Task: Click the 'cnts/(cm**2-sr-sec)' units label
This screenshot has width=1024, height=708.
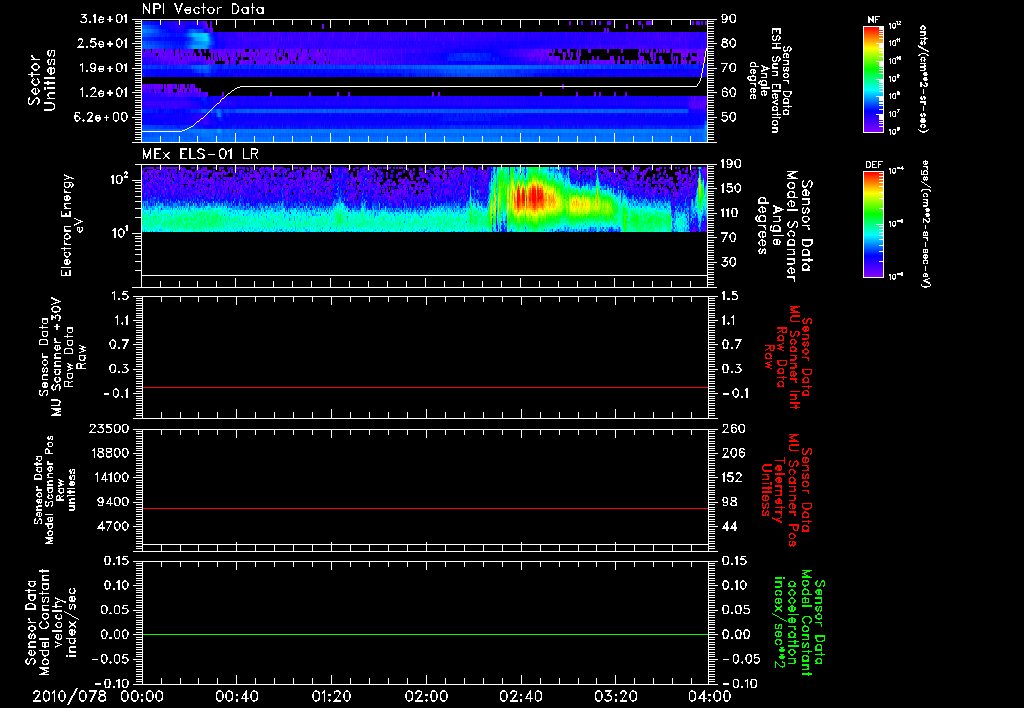Action: [923, 78]
